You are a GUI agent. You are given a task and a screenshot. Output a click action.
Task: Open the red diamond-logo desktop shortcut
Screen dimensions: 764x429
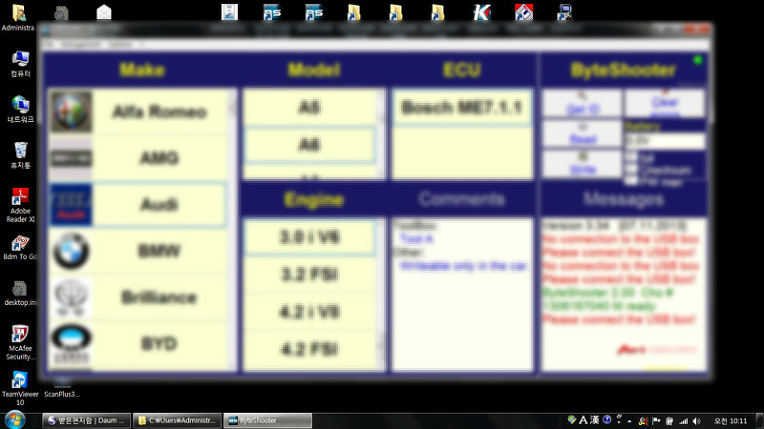point(524,12)
